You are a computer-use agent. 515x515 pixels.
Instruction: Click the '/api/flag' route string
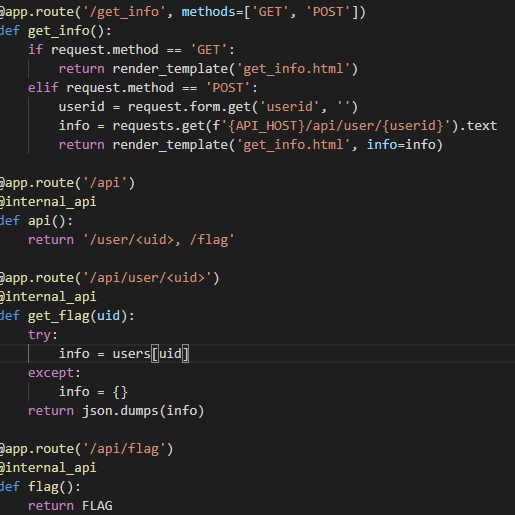(x=124, y=449)
